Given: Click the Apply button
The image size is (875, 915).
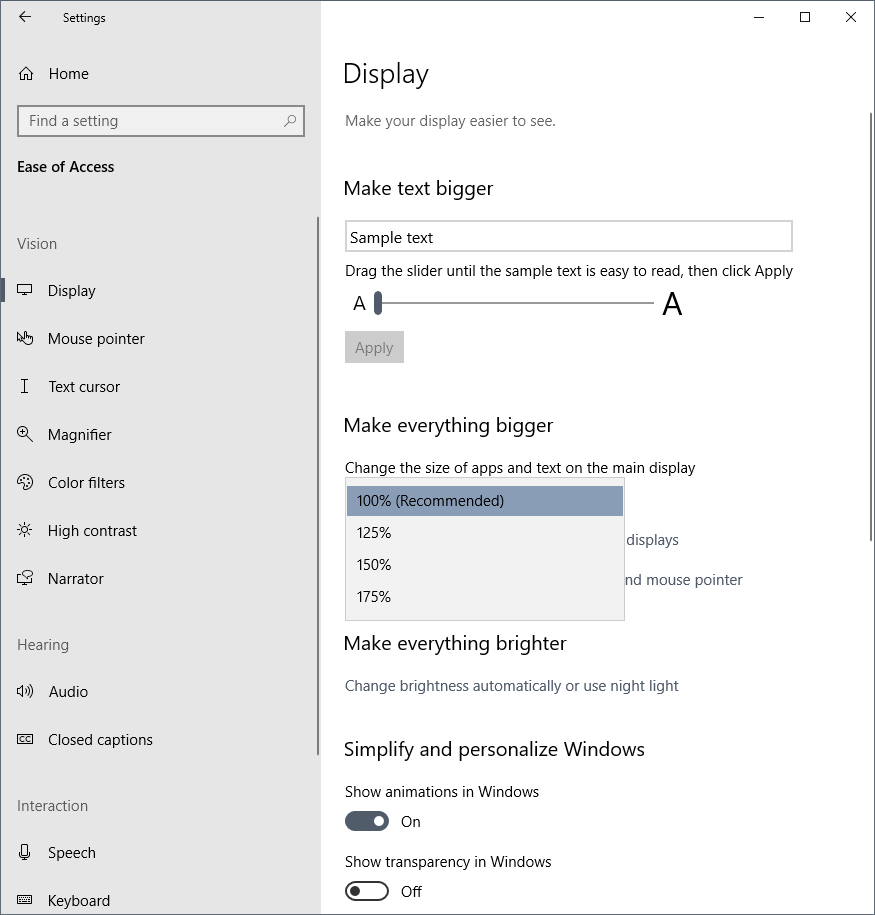Looking at the screenshot, I should coord(374,347).
